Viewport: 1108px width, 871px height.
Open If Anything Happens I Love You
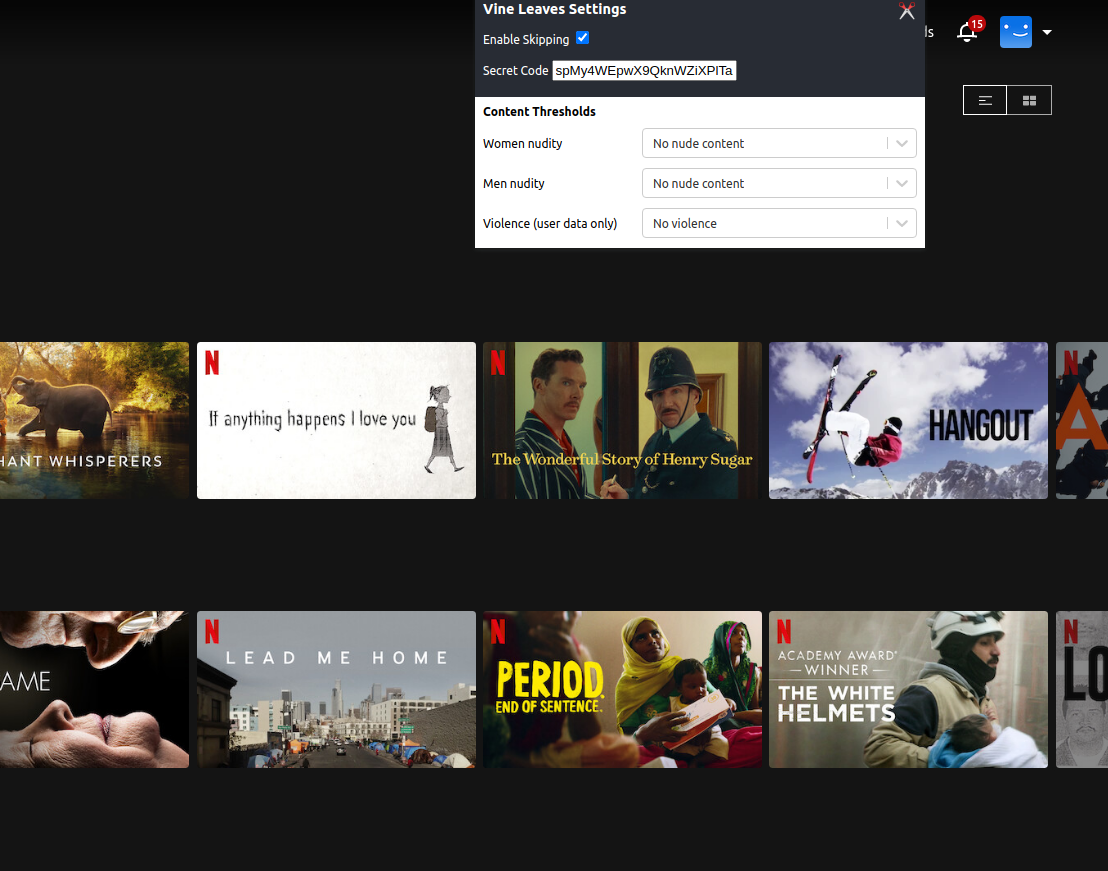(336, 420)
